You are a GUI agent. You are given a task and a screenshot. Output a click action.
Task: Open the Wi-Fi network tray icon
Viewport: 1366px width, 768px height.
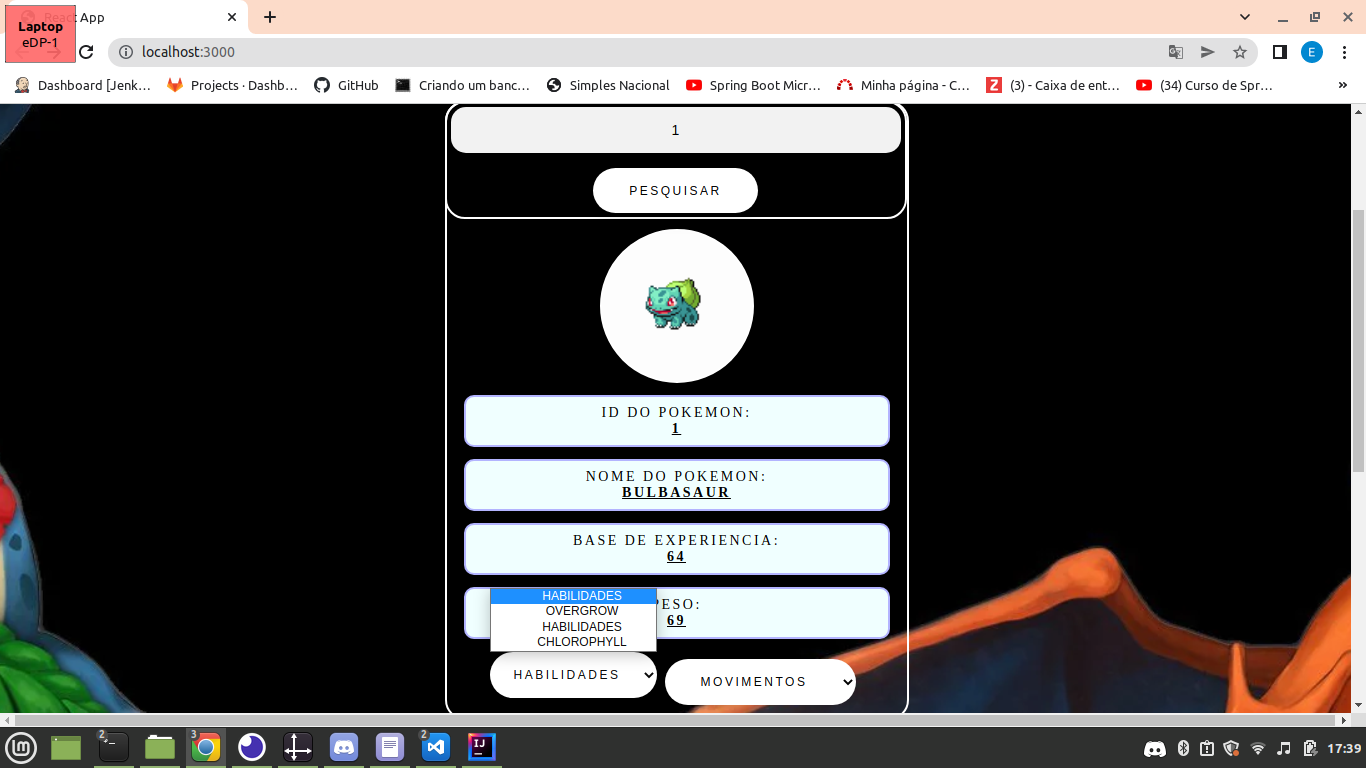click(1258, 748)
